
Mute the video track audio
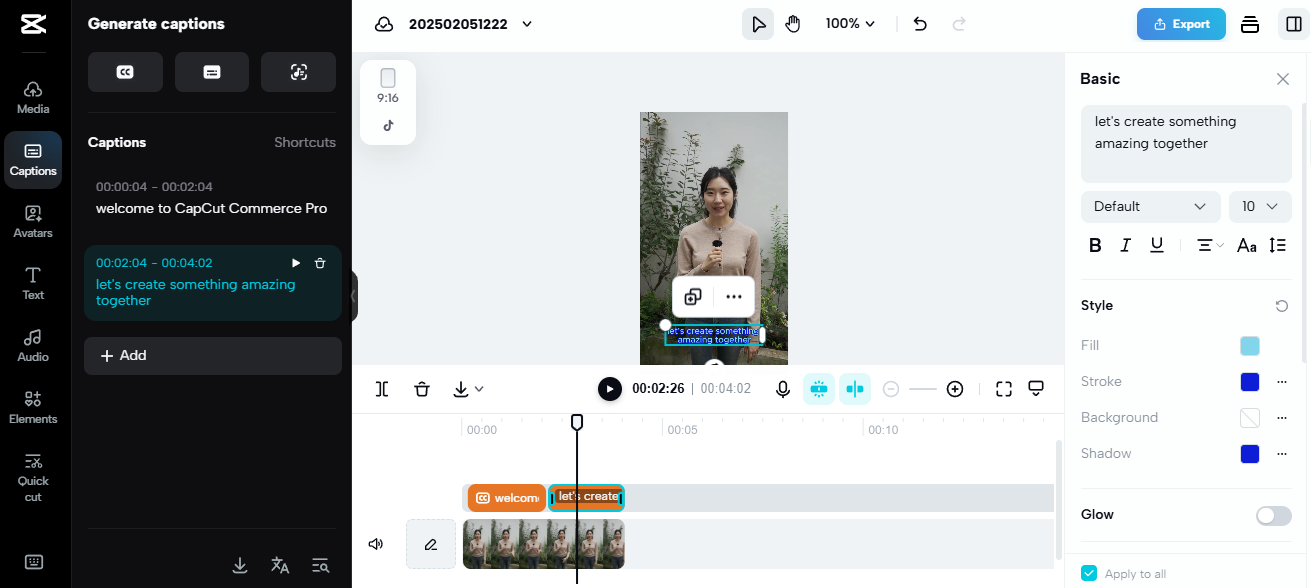[376, 544]
